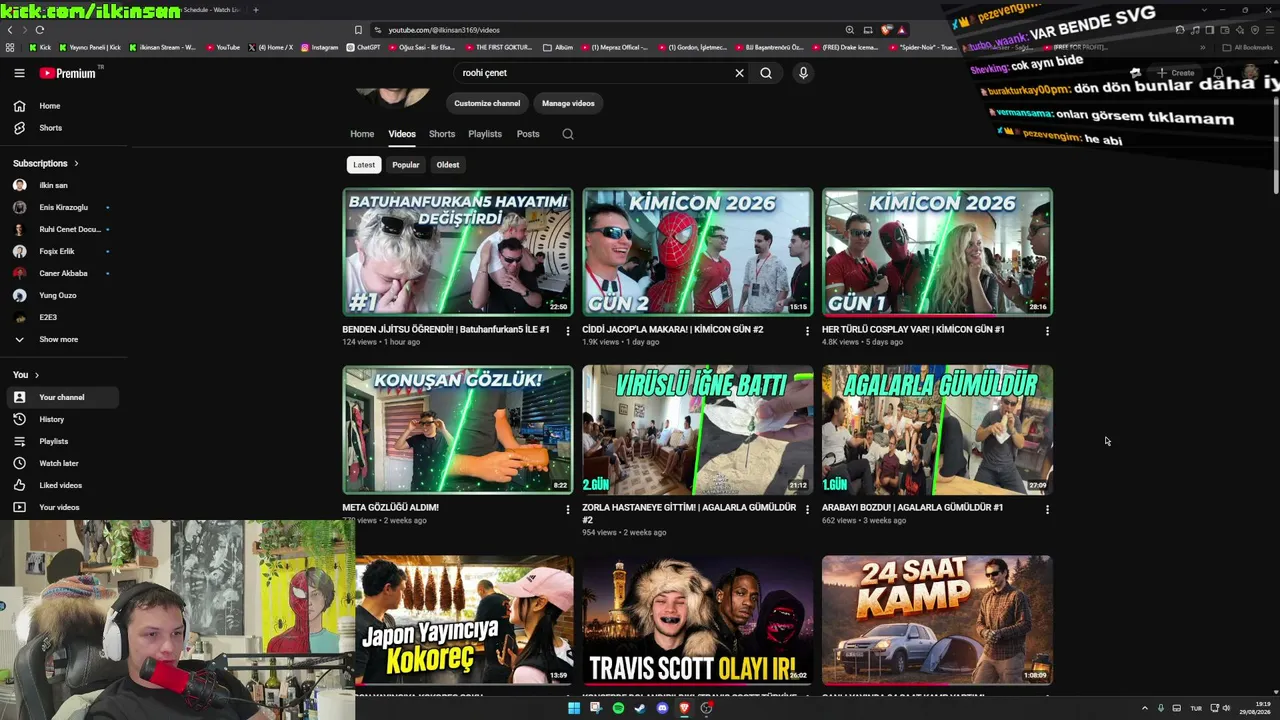Expand the You section chevron

(x=37, y=375)
